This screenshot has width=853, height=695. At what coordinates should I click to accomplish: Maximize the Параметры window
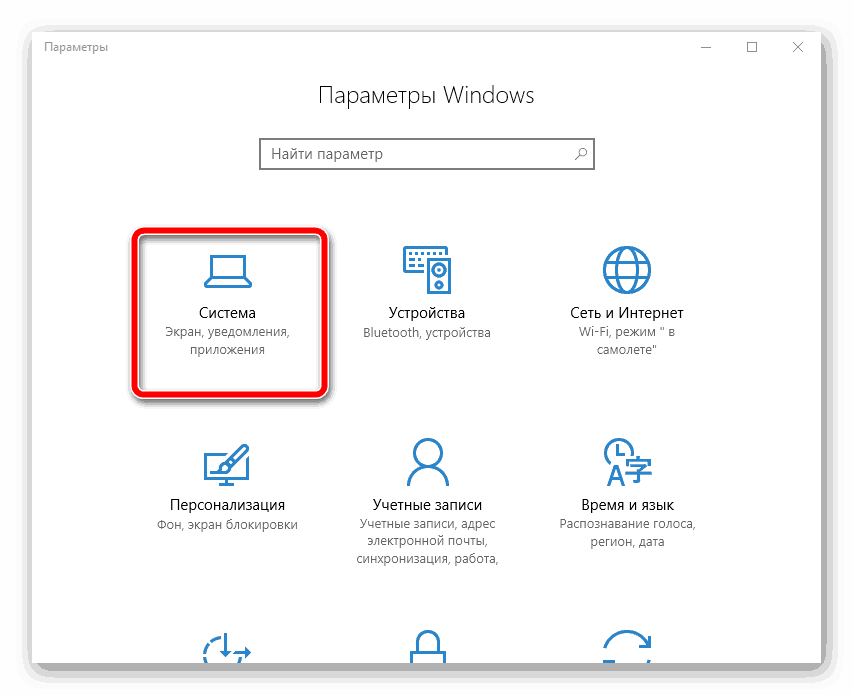[x=752, y=47]
